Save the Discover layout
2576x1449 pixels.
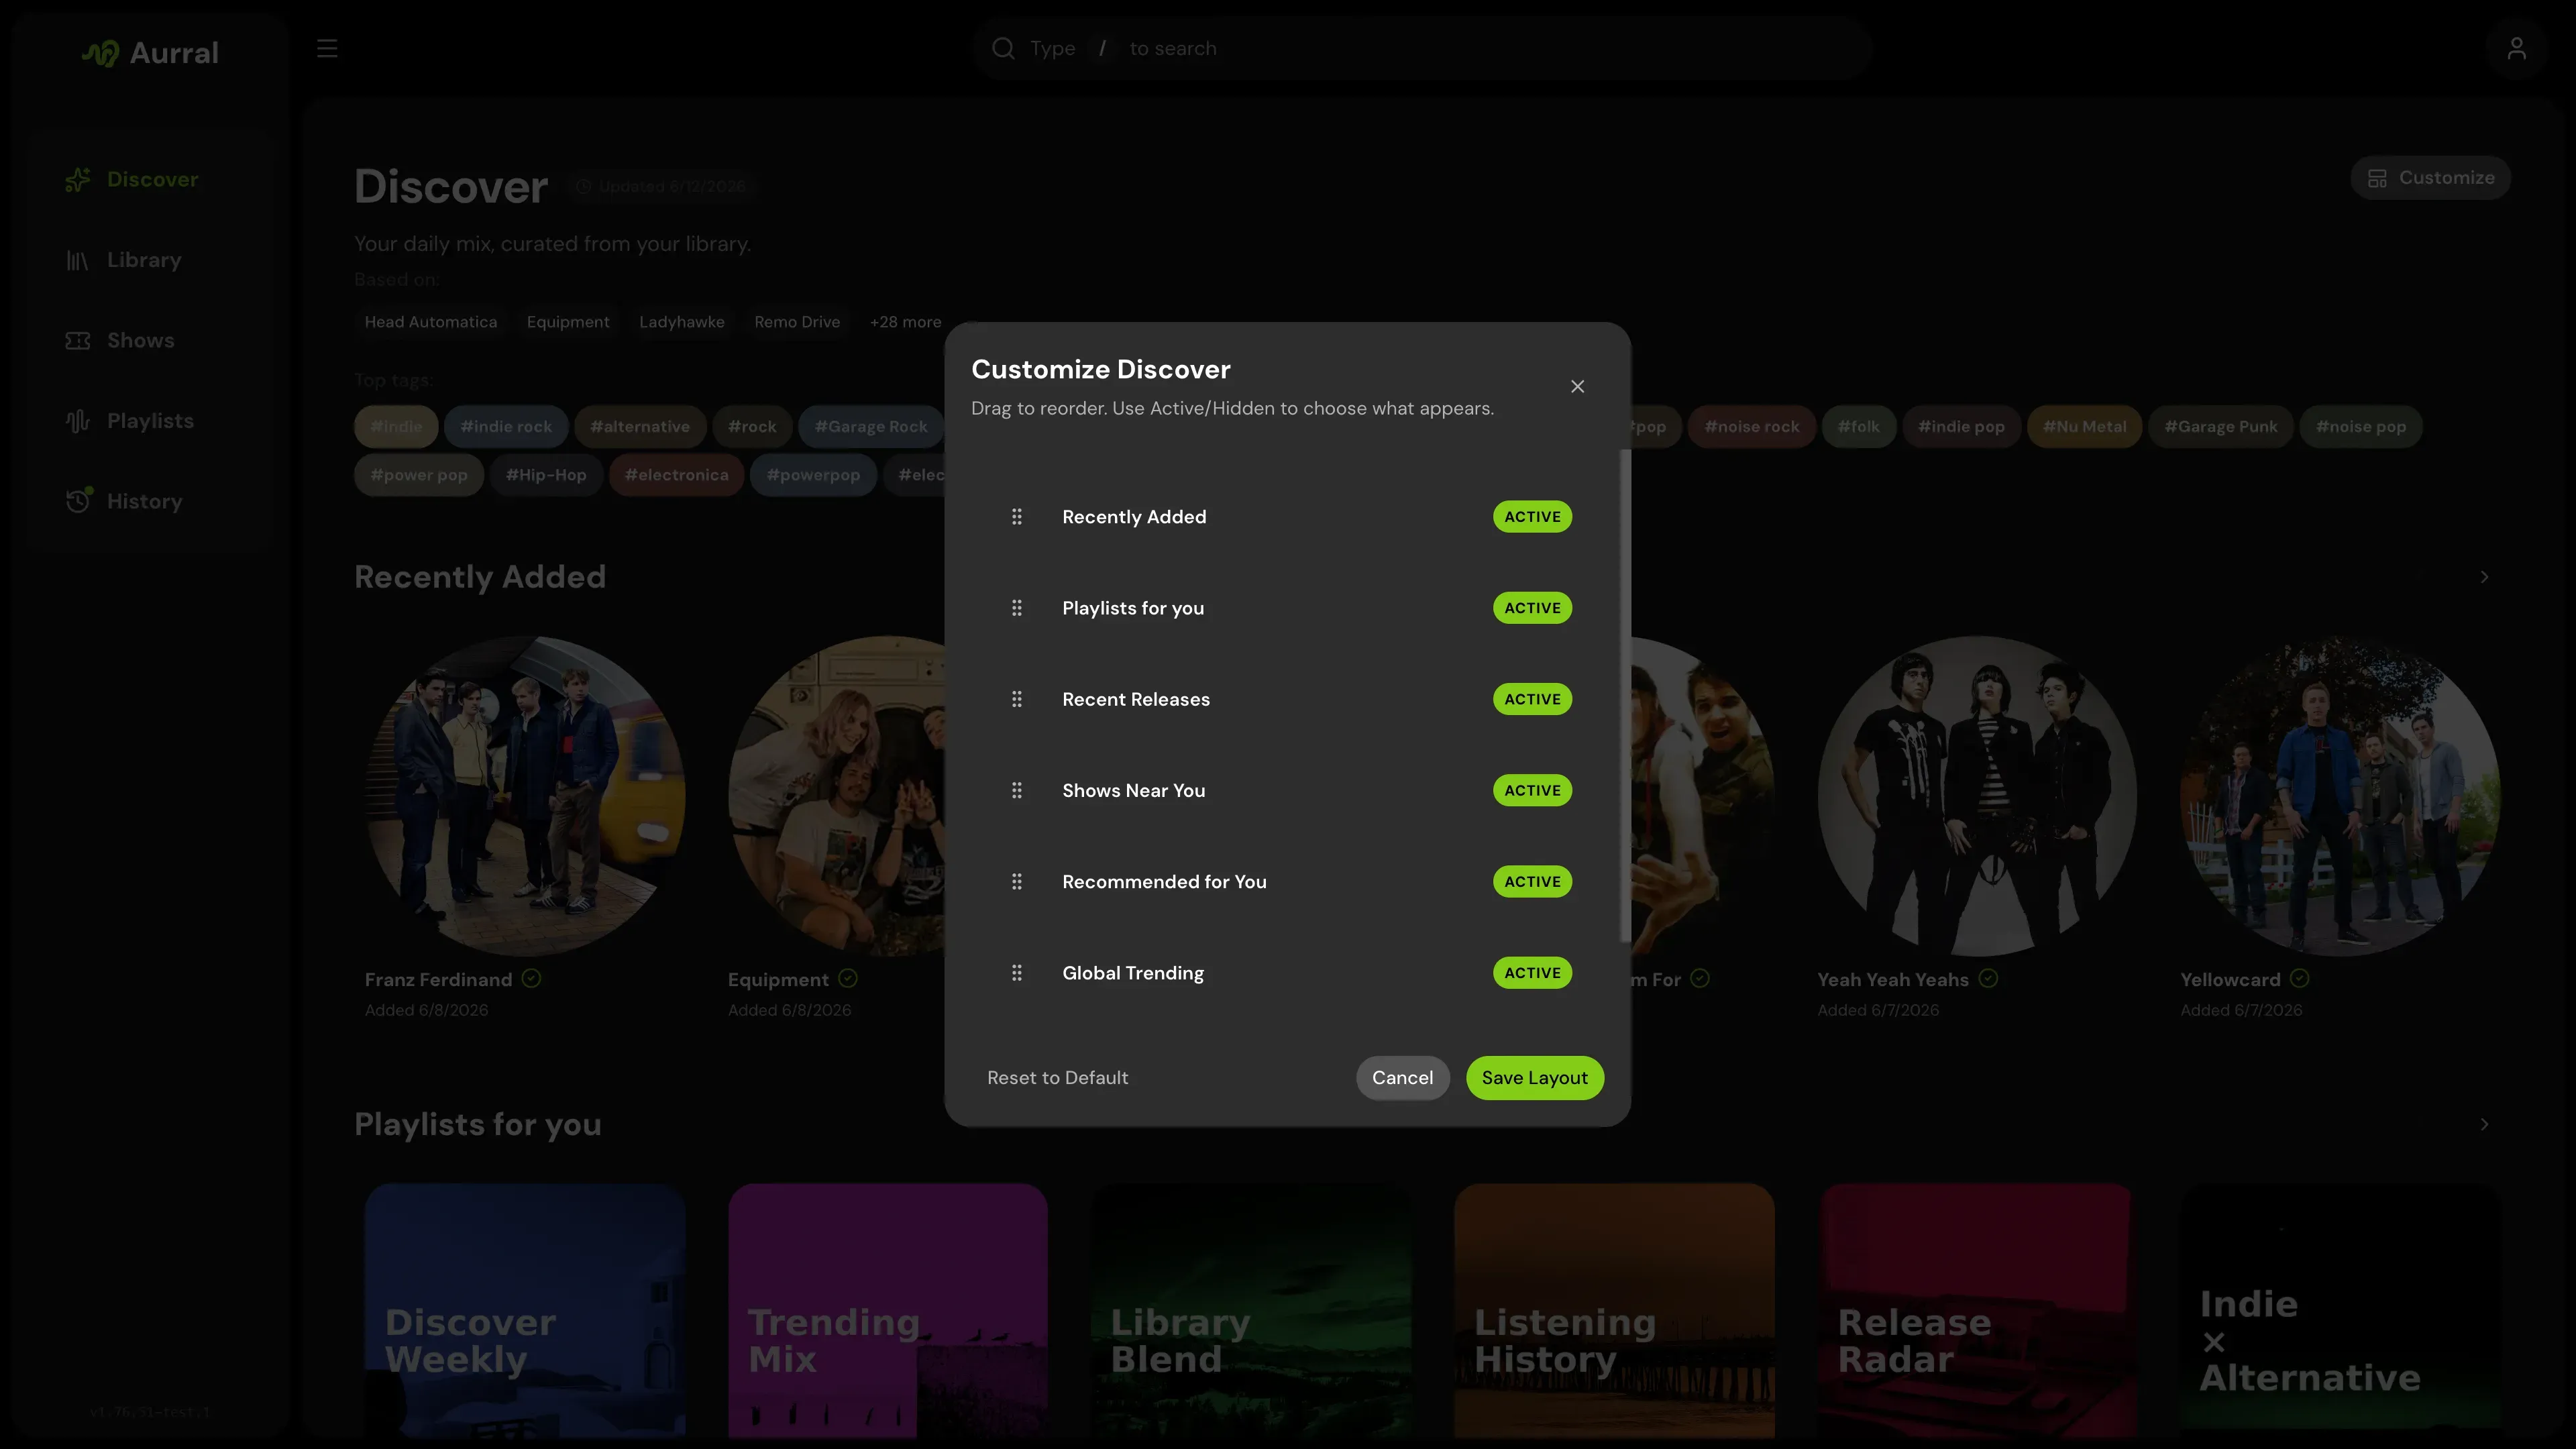tap(1534, 1078)
